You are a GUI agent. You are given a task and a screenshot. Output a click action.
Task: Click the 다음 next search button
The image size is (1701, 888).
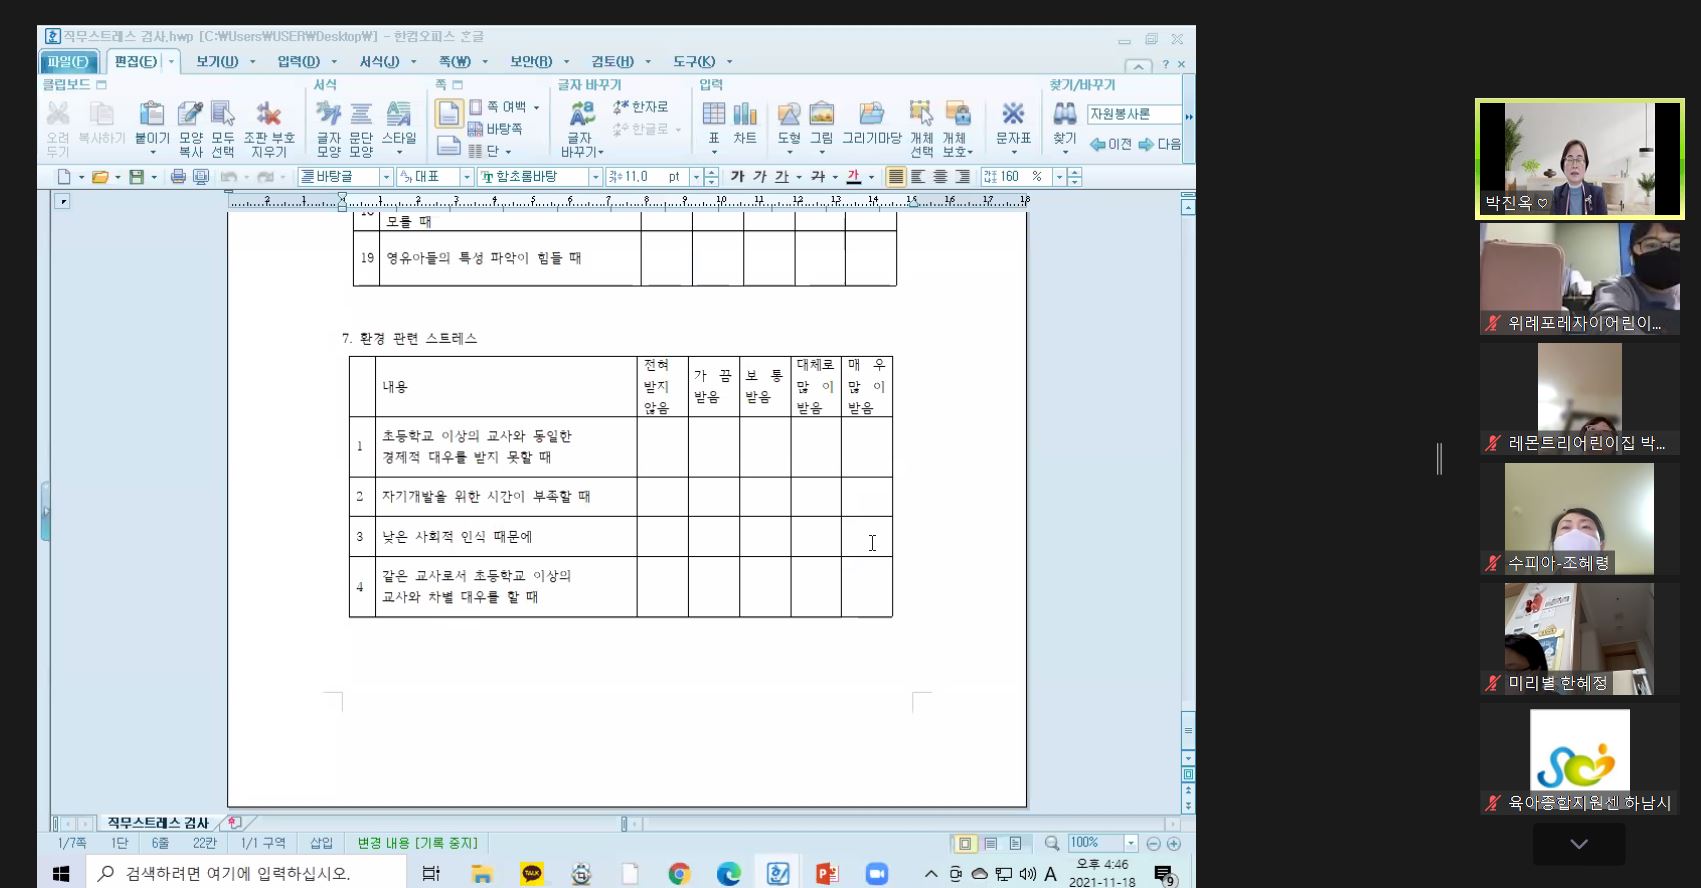point(1160,144)
